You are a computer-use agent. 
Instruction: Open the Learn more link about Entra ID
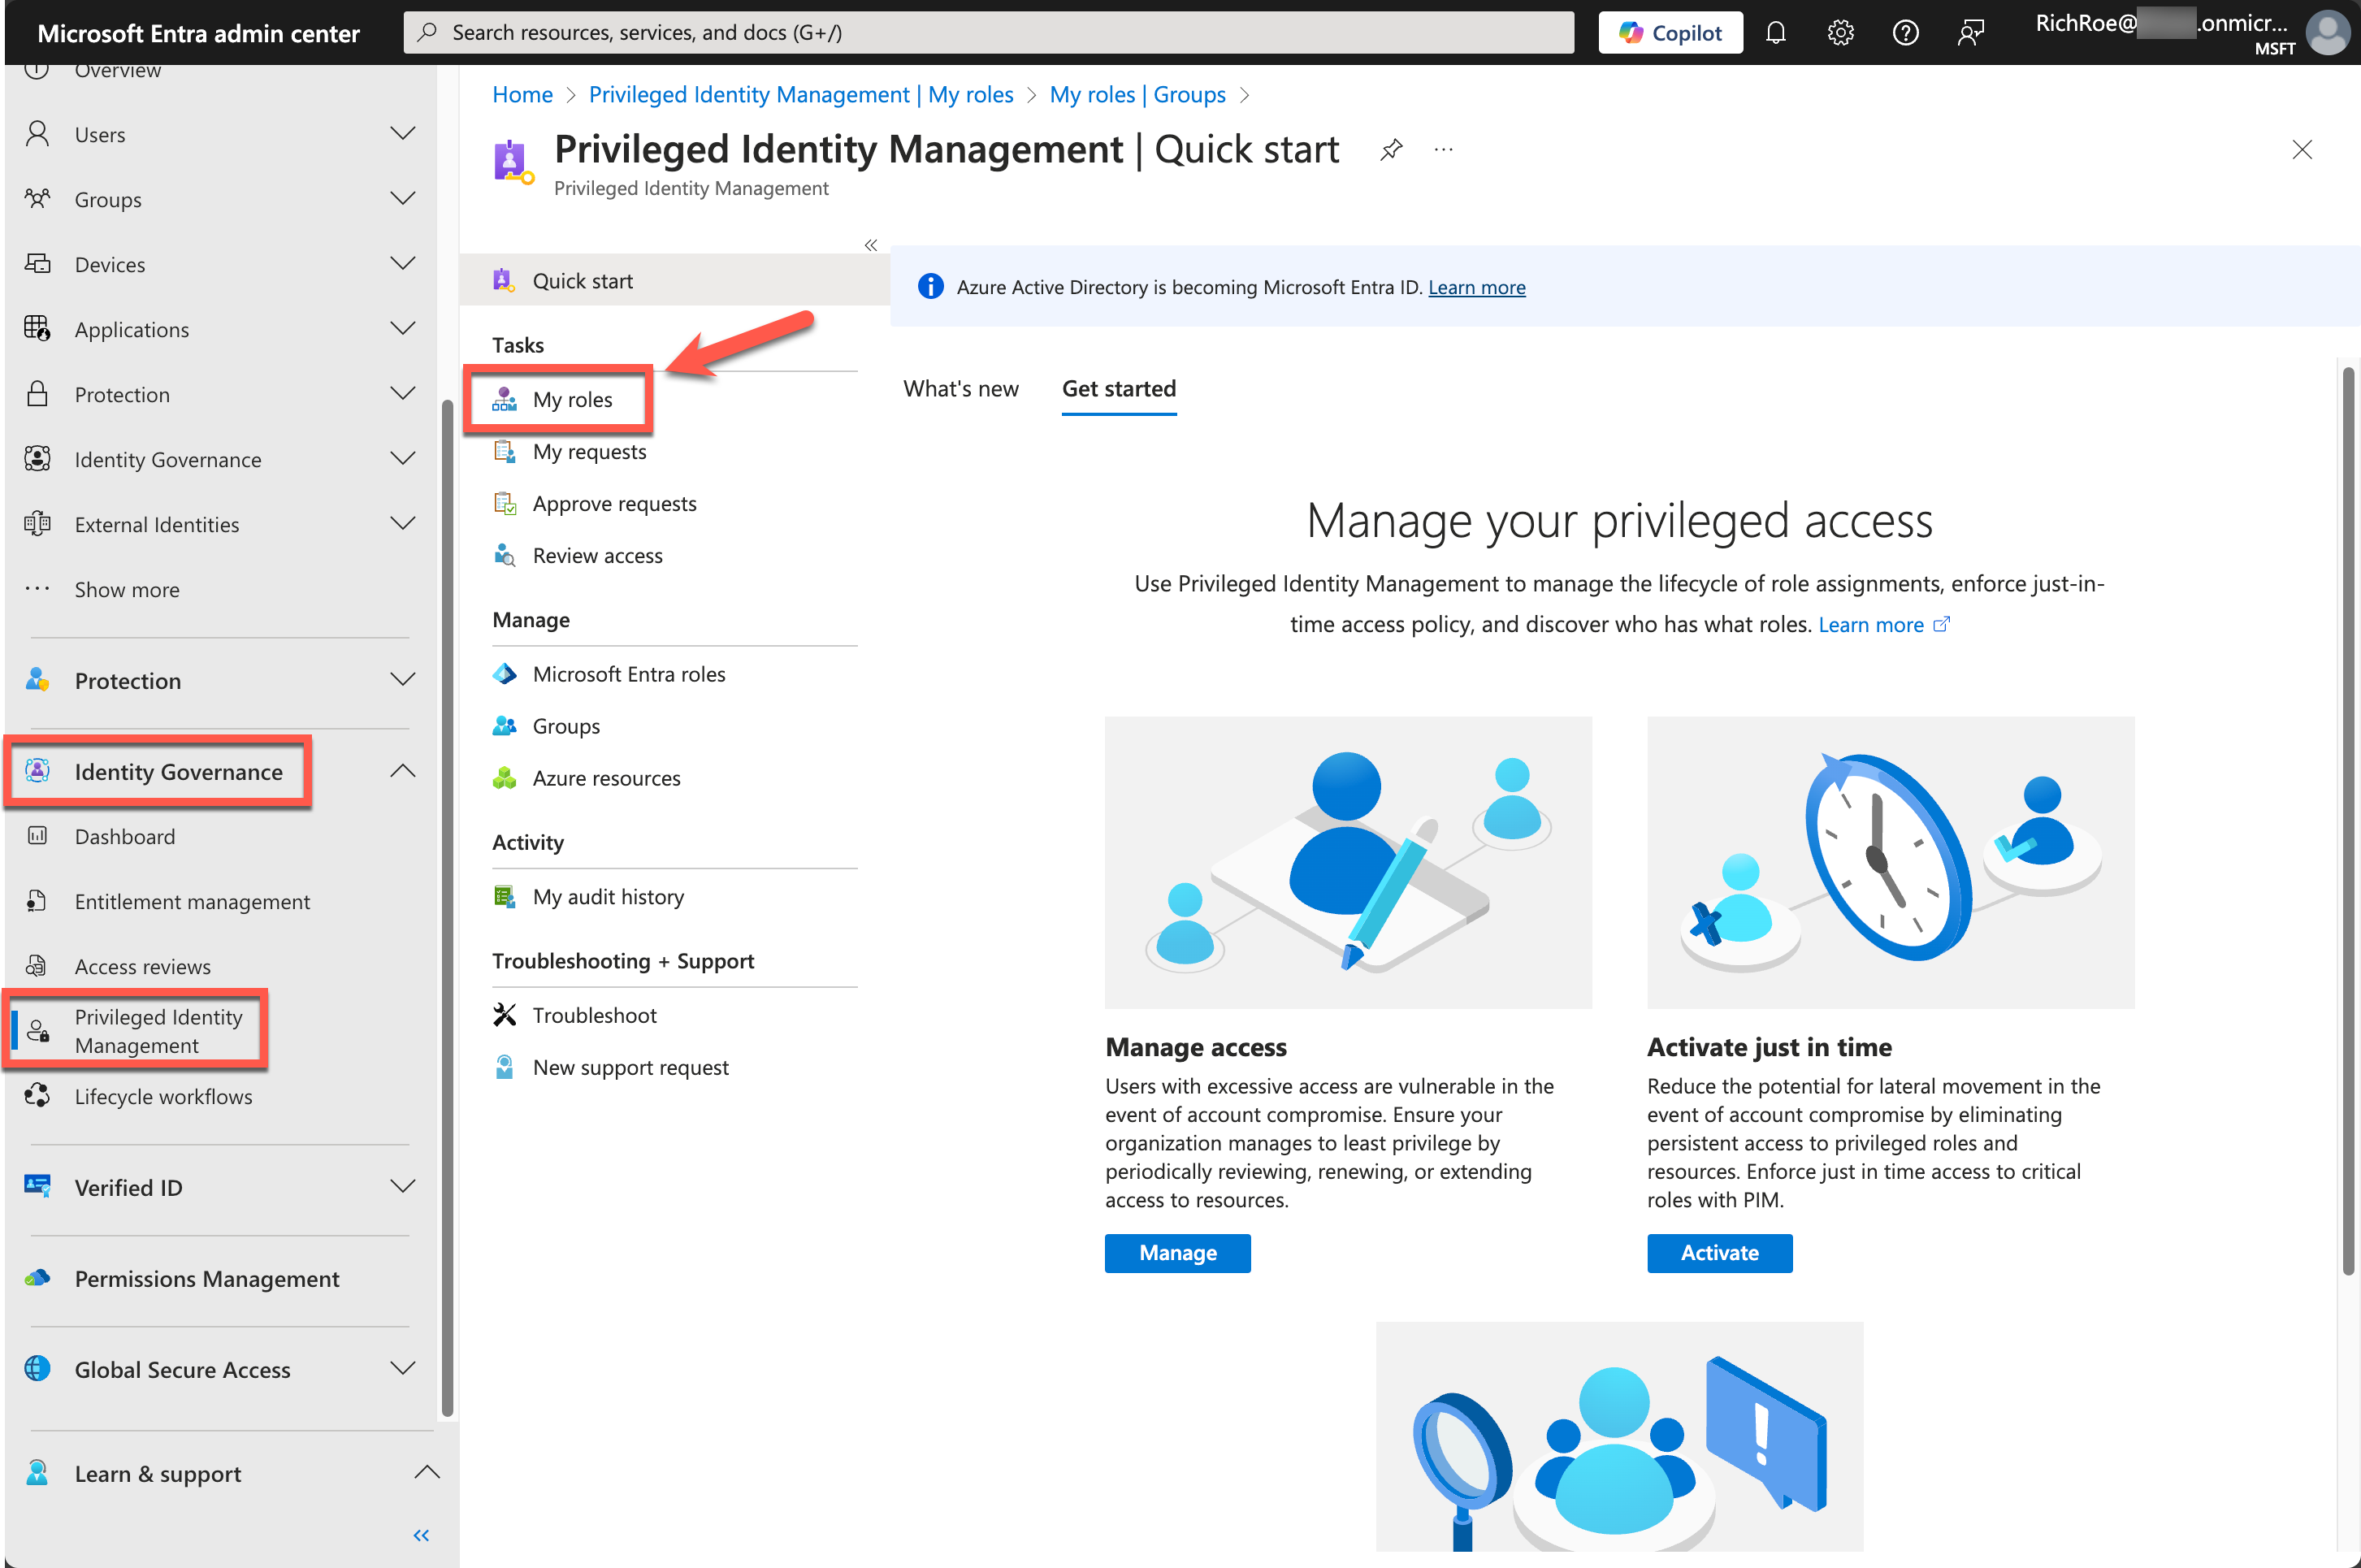coord(1477,287)
